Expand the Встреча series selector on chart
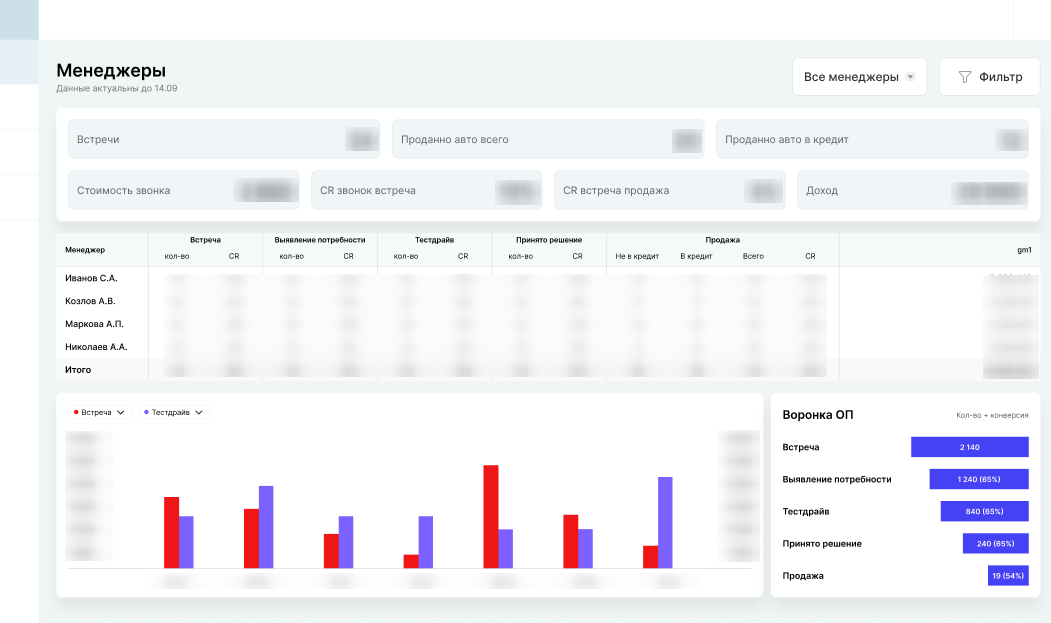The height and width of the screenshot is (623, 1051). [x=100, y=412]
